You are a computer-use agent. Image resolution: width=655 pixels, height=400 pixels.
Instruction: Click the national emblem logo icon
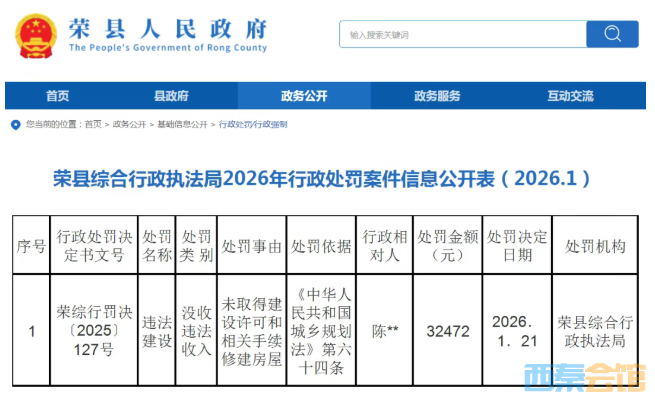[37, 34]
